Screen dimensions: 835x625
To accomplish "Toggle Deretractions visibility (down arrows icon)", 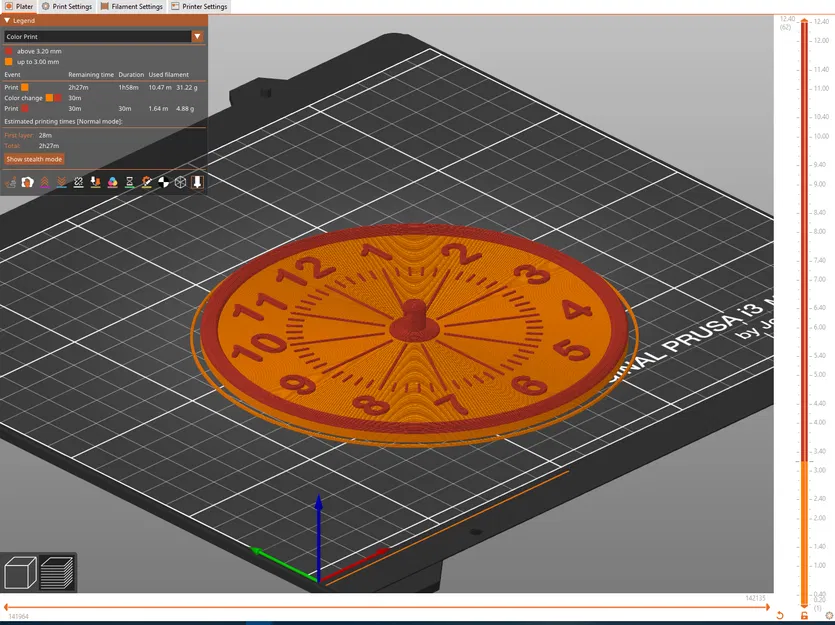I will [x=62, y=183].
